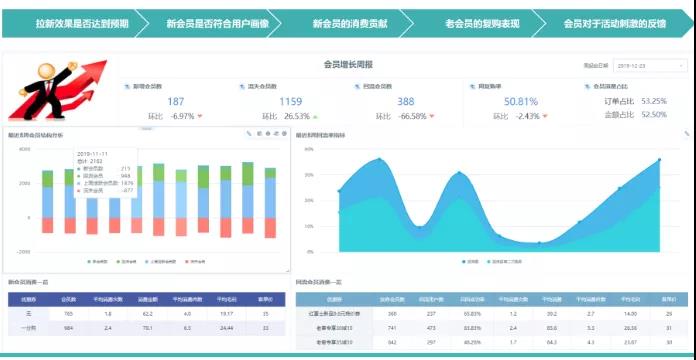Click the second icon in bar chart toolbar

pos(260,133)
